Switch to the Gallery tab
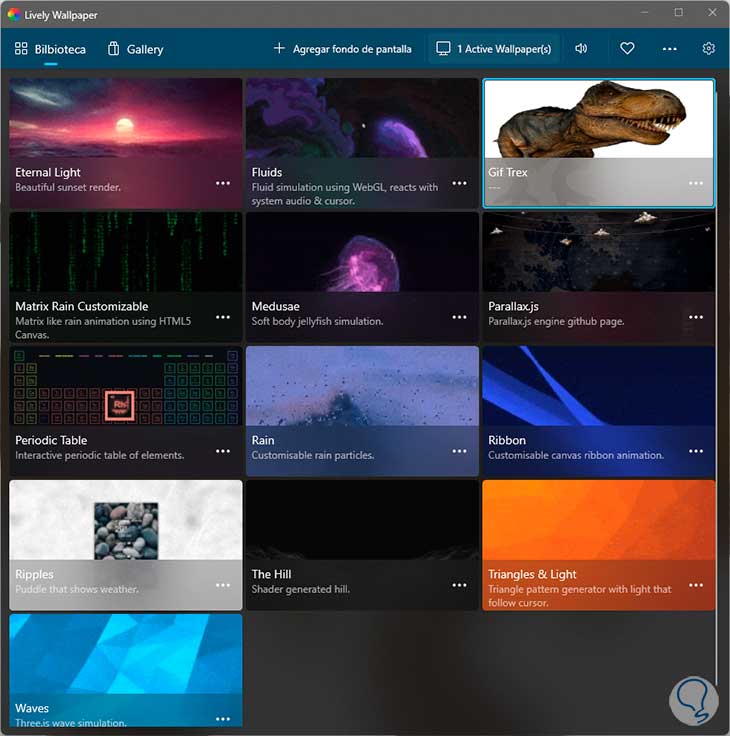The image size is (730, 736). pyautogui.click(x=135, y=49)
